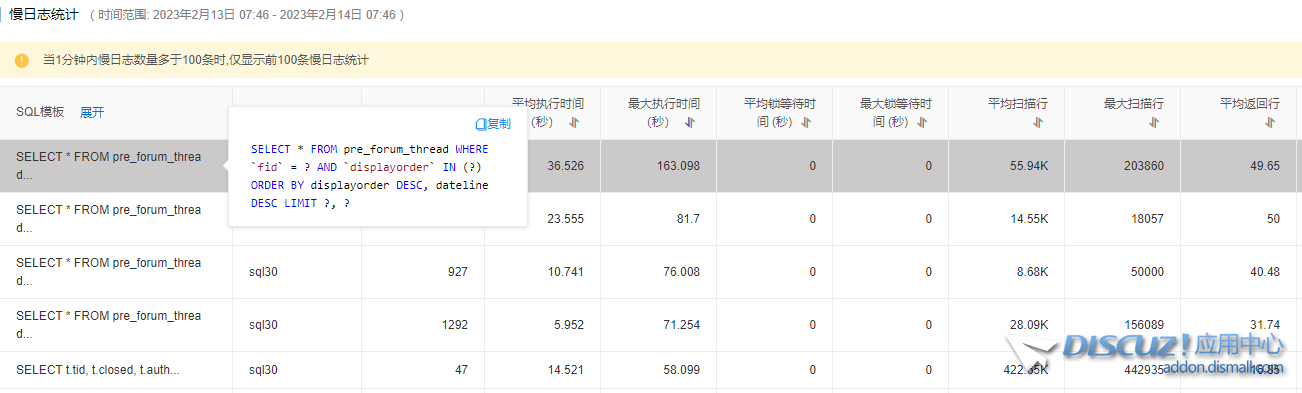Sort by 平均执行时间 using its sort arrows

pos(574,122)
